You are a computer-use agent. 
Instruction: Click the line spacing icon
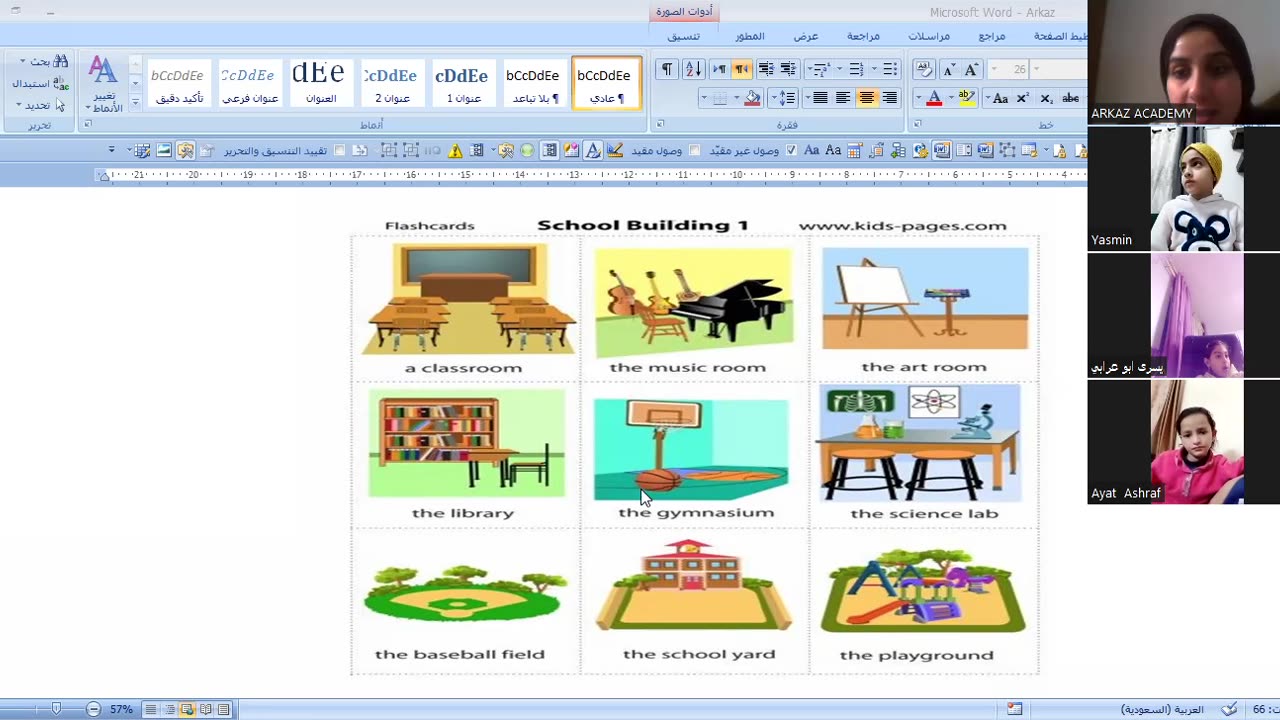788,98
